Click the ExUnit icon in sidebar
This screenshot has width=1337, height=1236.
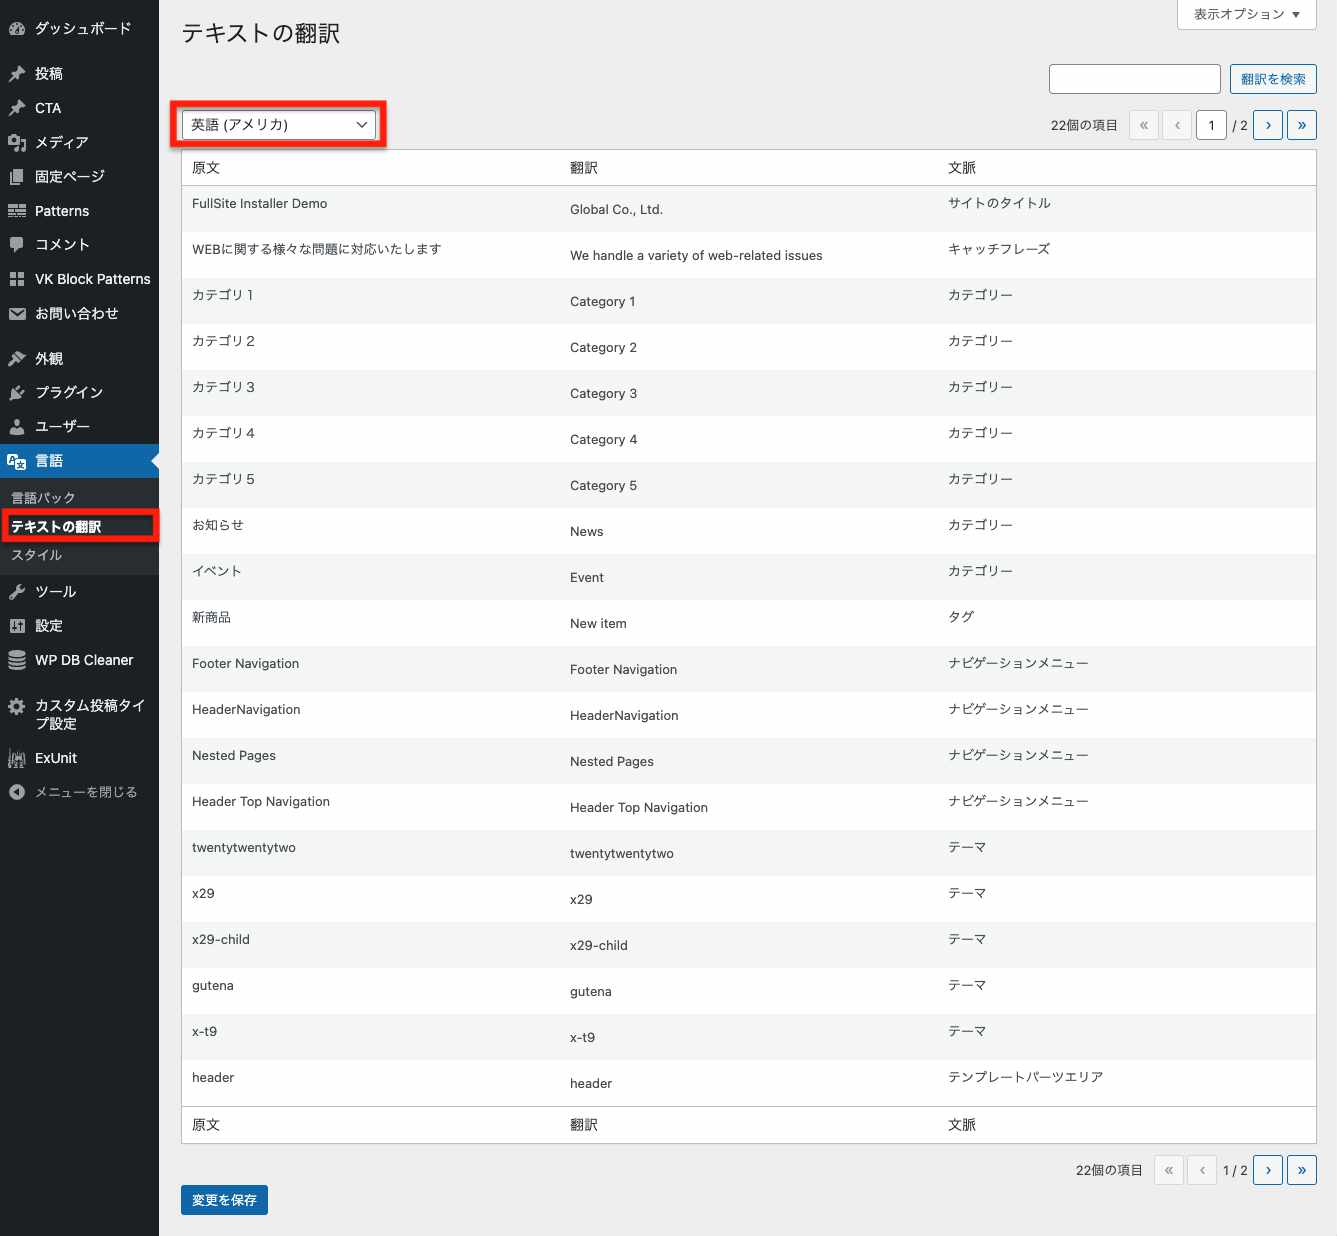point(17,759)
